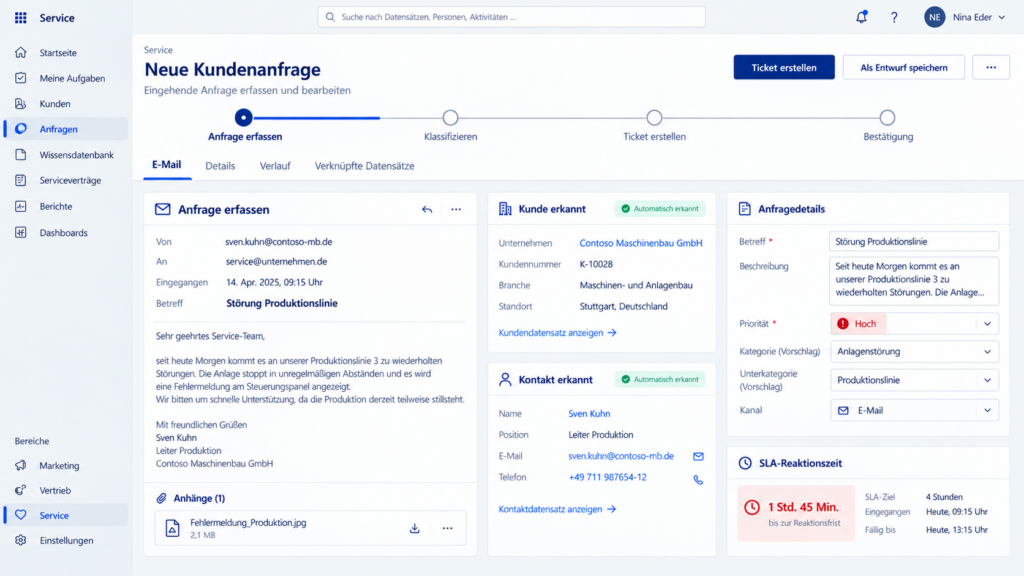Click the Anfrage erfassen step marker

(244, 118)
